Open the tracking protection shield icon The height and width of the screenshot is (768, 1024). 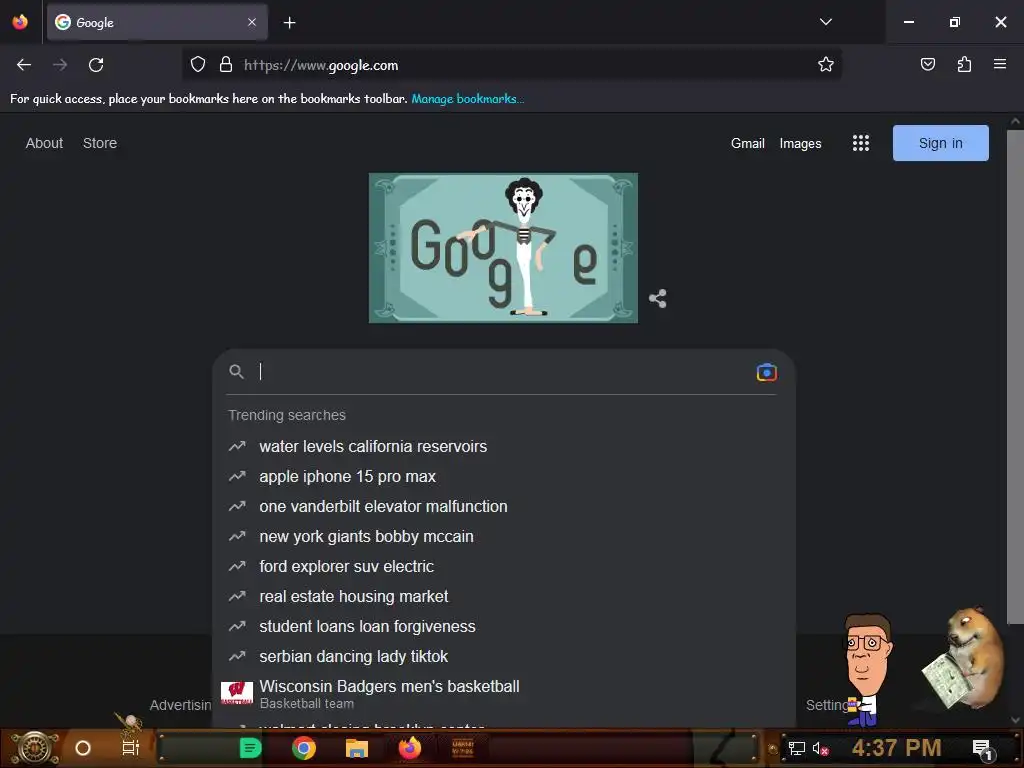198,65
